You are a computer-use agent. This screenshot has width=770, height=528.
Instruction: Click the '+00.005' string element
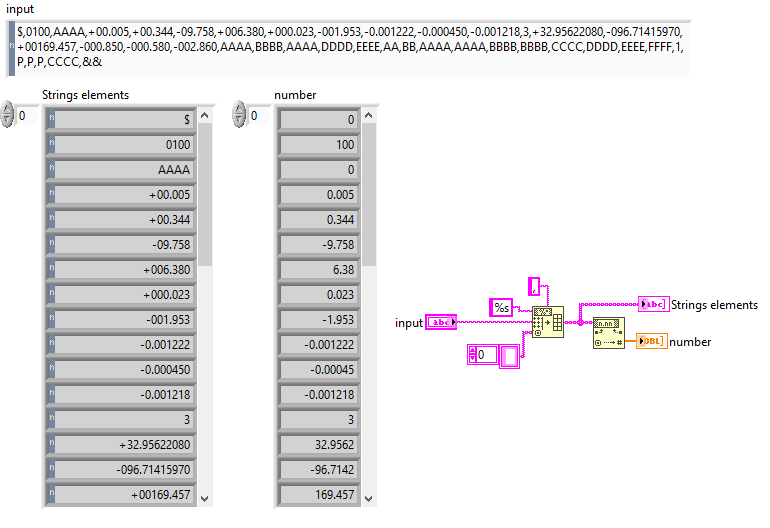click(121, 195)
